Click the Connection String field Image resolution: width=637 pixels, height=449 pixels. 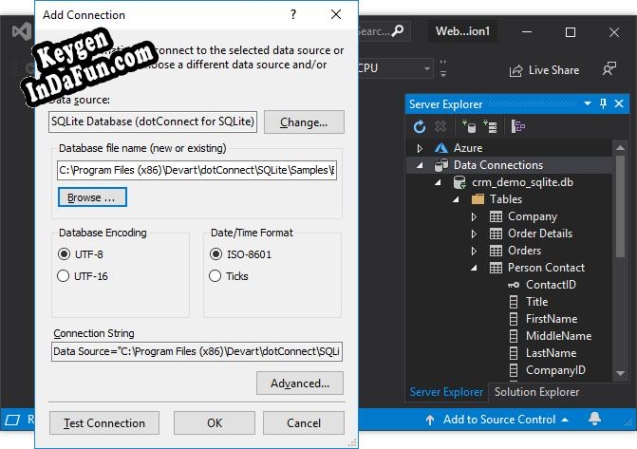click(197, 351)
